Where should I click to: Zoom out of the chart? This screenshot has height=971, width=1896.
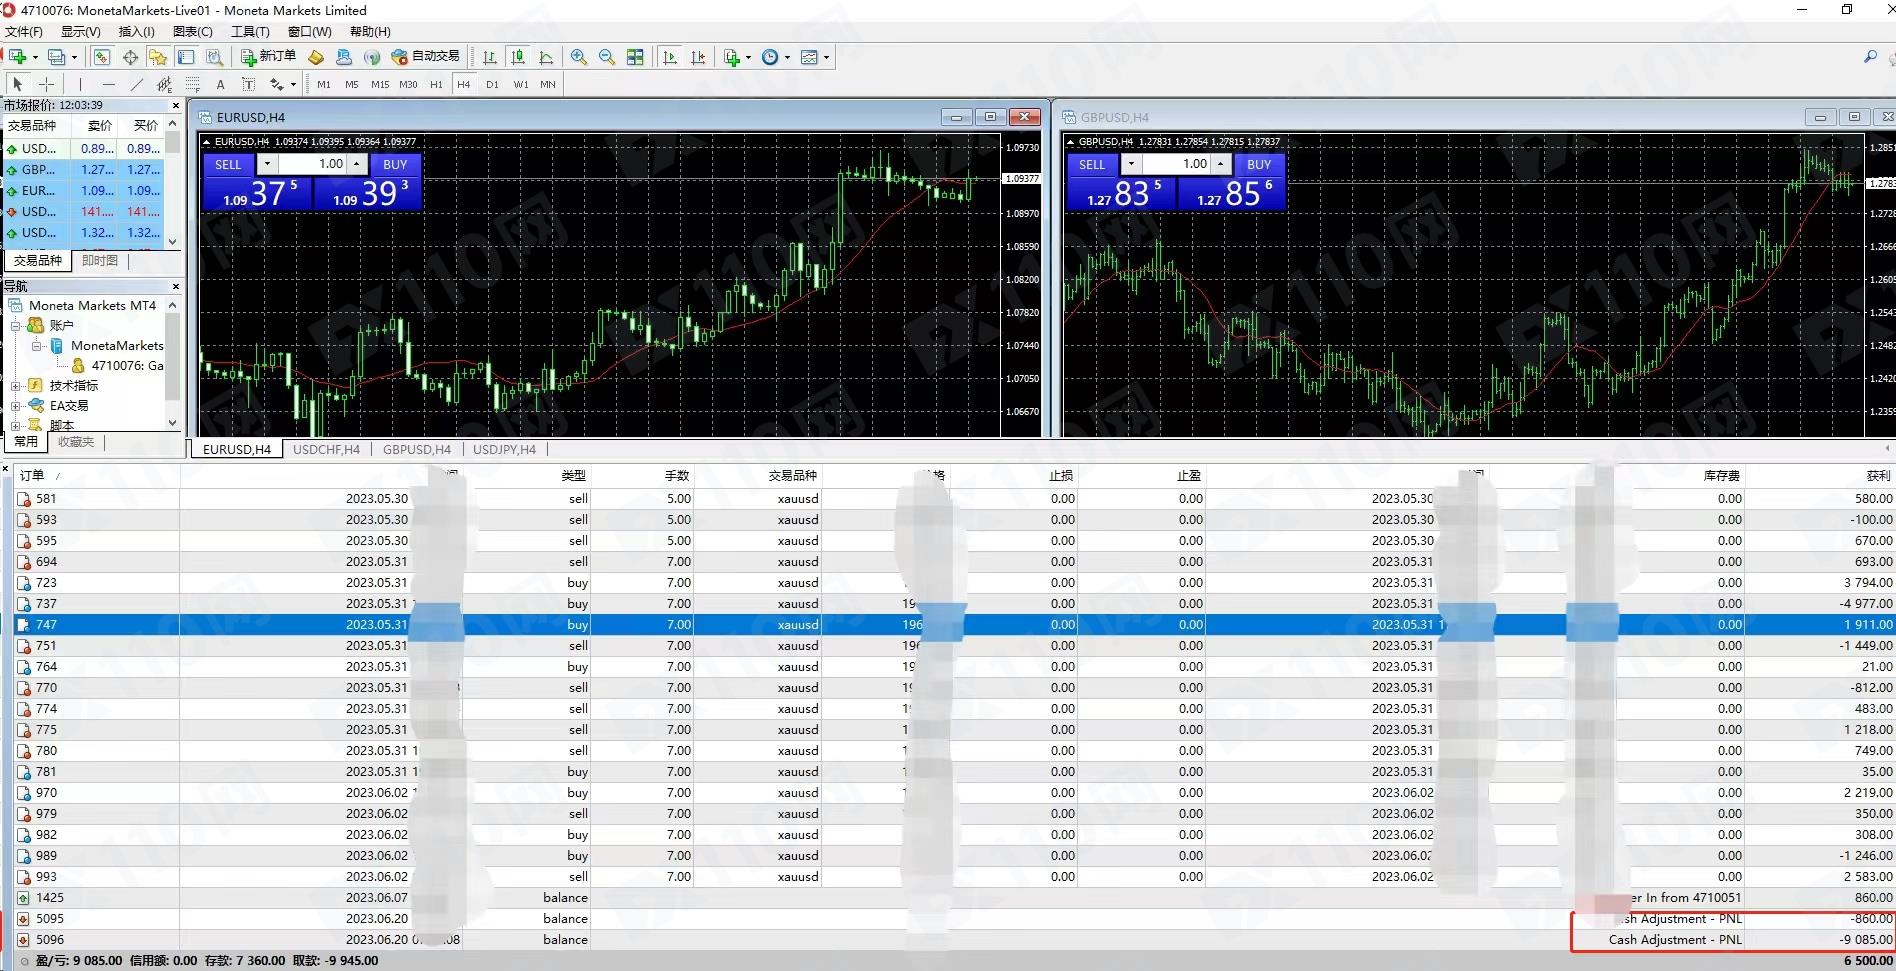pos(607,57)
